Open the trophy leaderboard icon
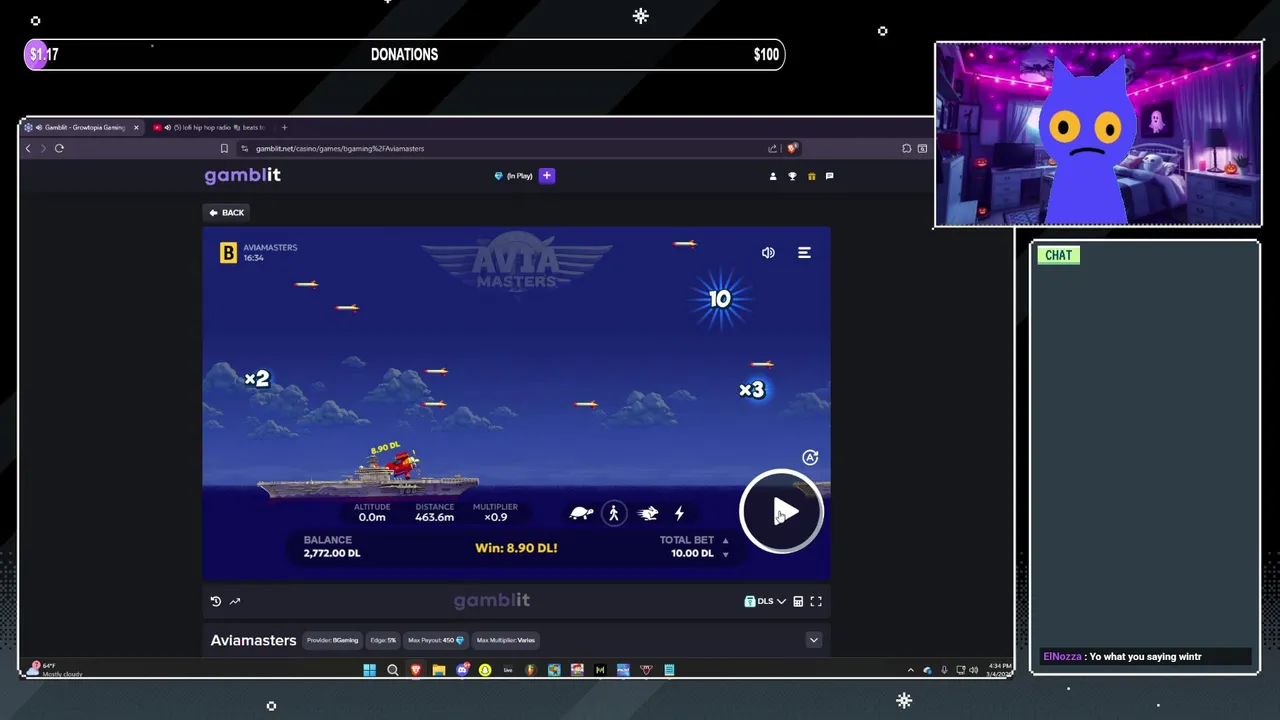Viewport: 1280px width, 720px height. click(x=792, y=176)
